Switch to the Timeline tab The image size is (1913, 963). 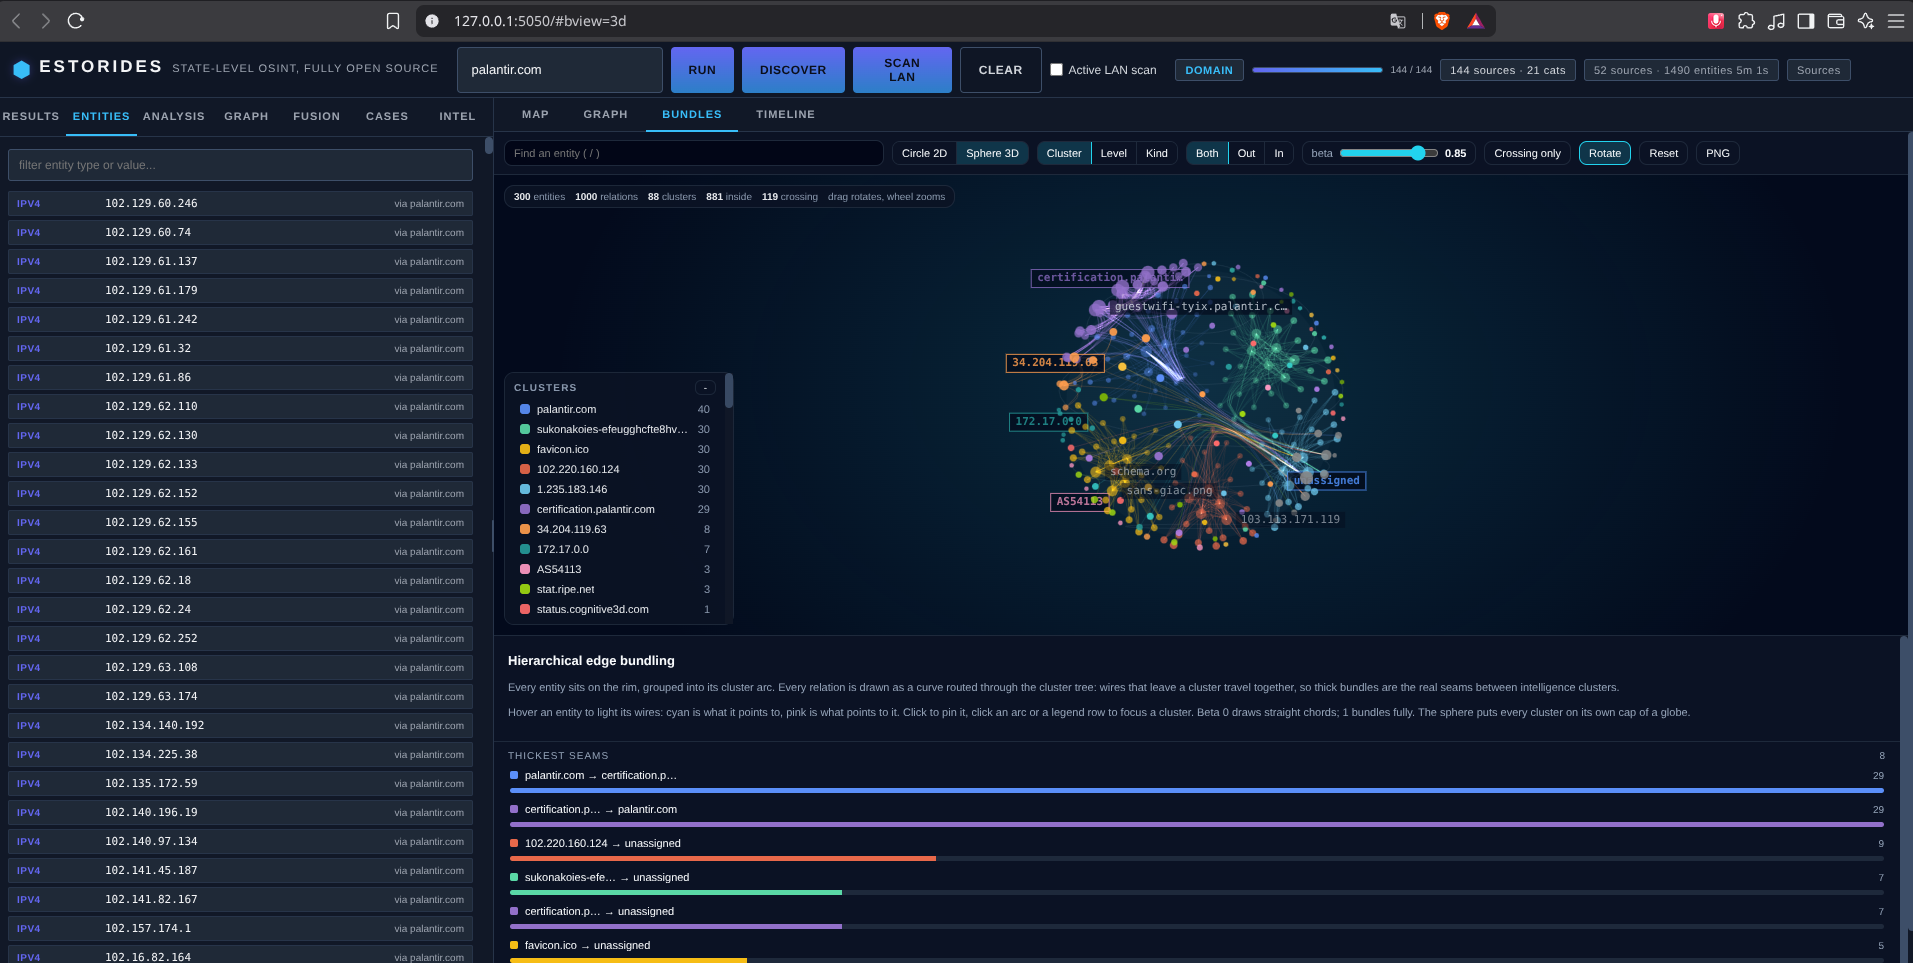click(x=785, y=115)
